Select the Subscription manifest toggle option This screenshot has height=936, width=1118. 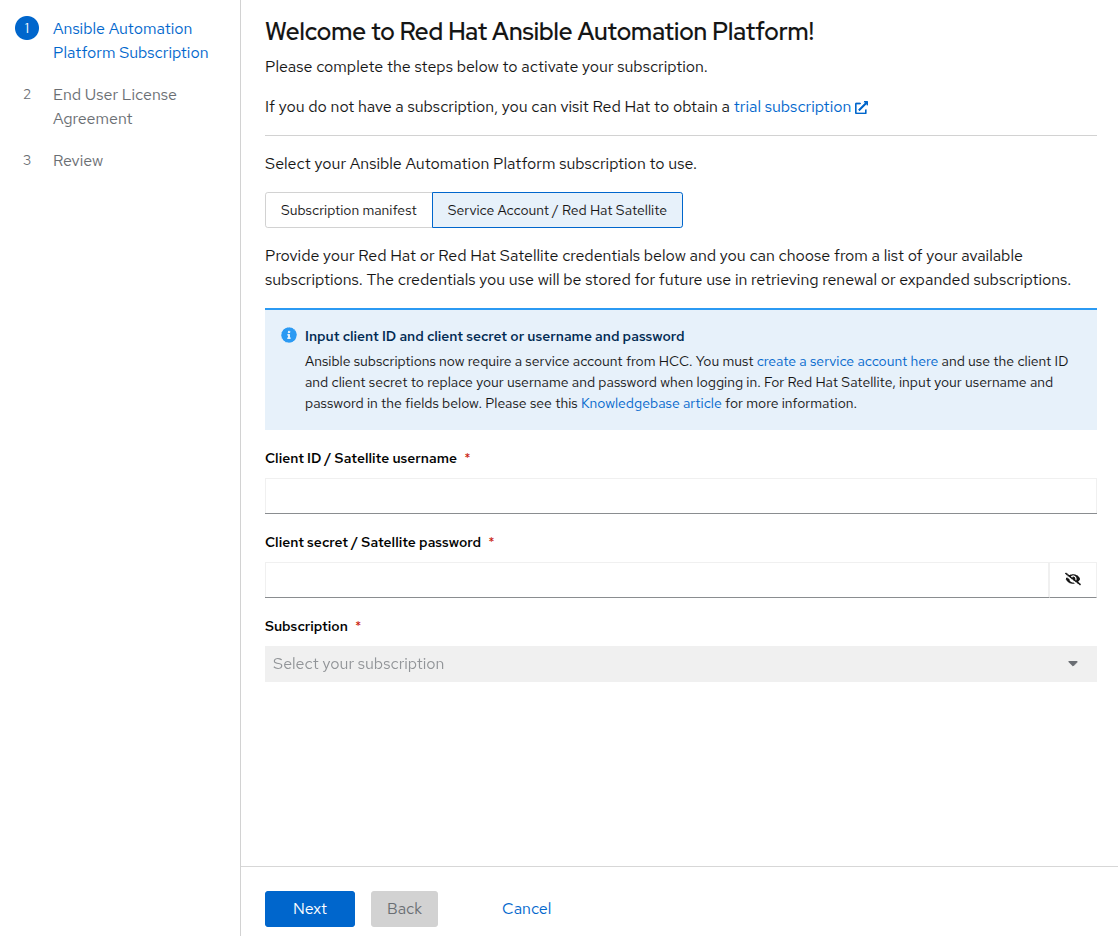[348, 210]
